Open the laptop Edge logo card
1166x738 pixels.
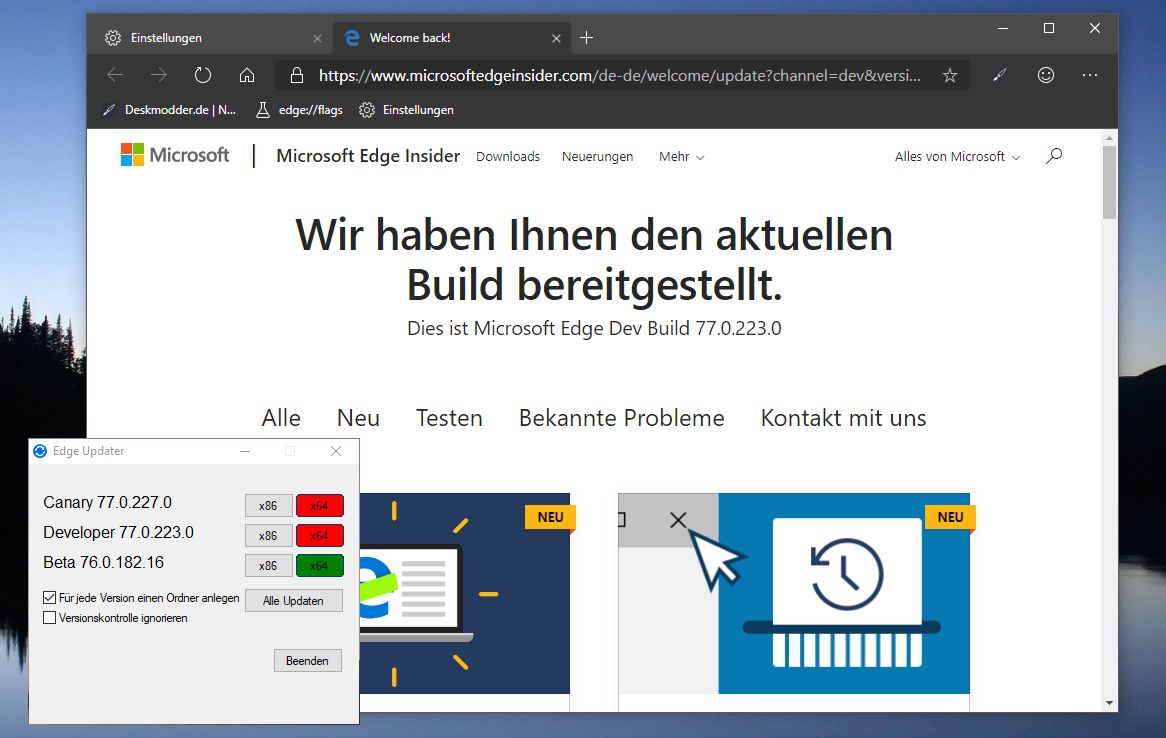pyautogui.click(x=465, y=593)
